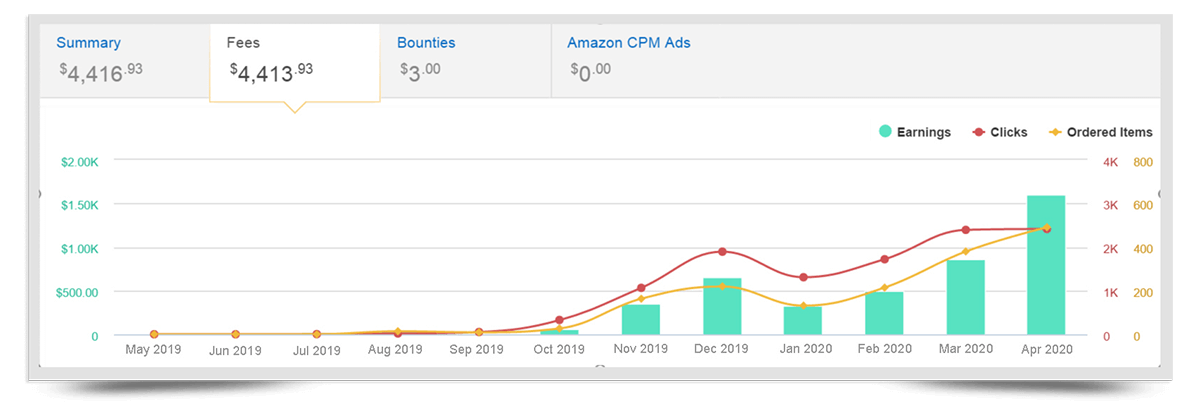Screen dimensions: 1200x413
Task: Click the January 2020 earnings bar
Action: [803, 320]
